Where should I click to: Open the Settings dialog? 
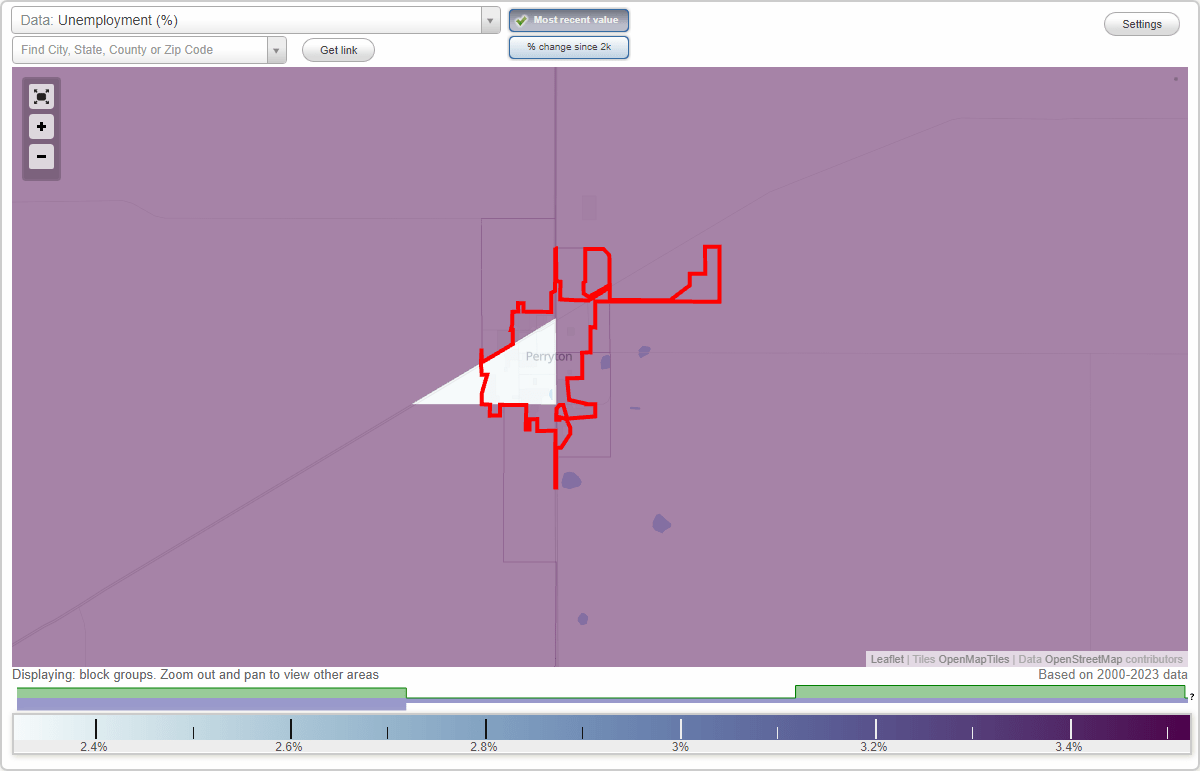pyautogui.click(x=1141, y=23)
